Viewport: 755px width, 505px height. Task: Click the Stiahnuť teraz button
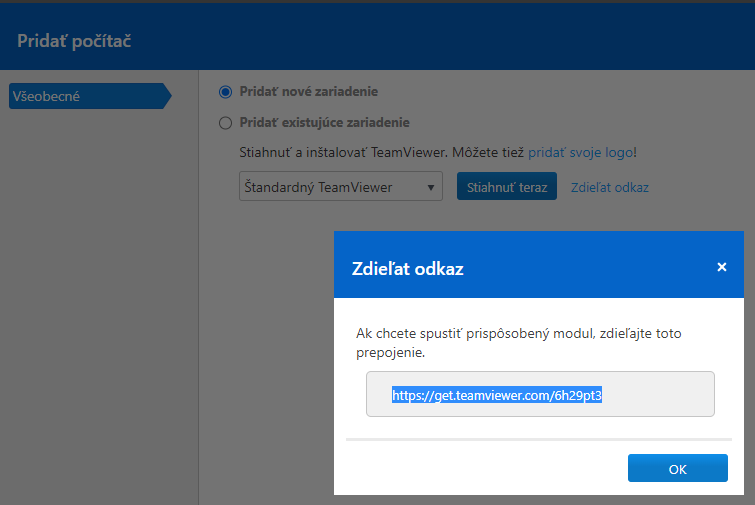coord(507,186)
